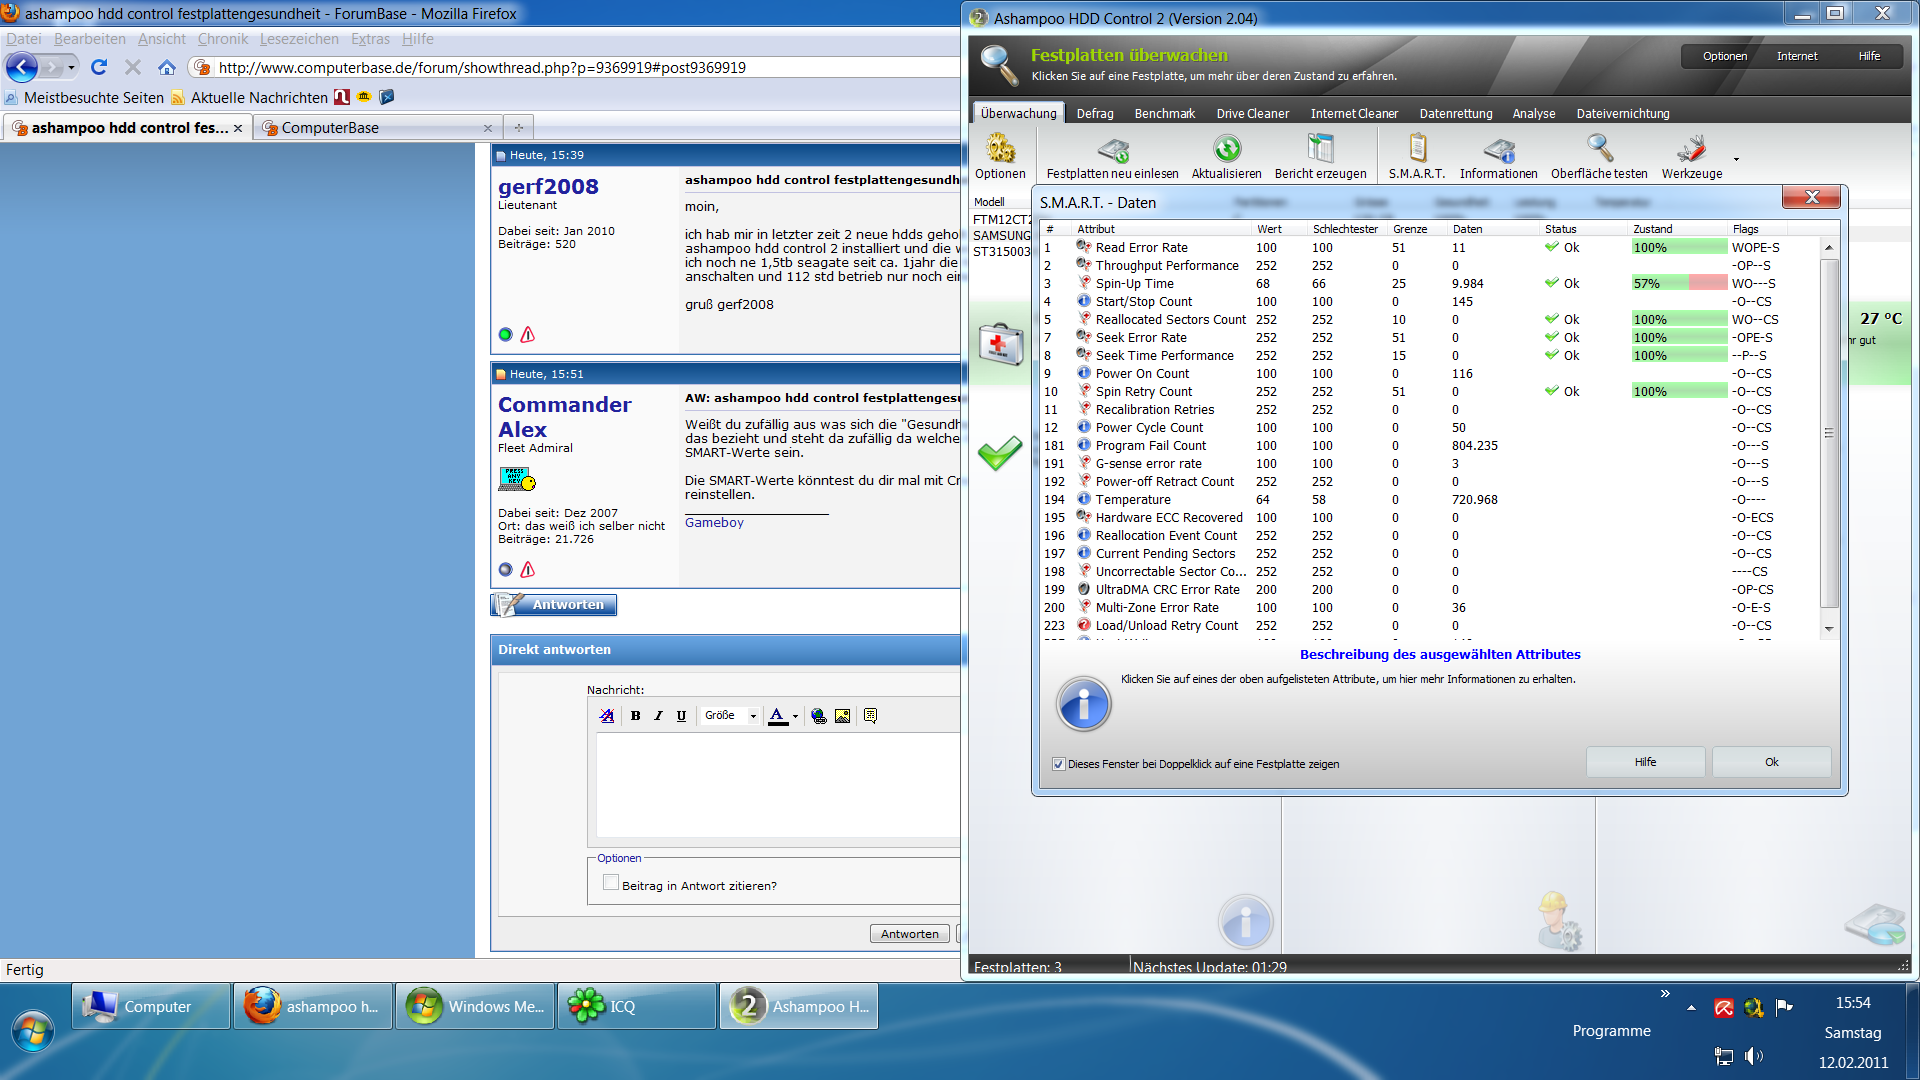This screenshot has width=1920, height=1080.
Task: Open the Chronik menu in Firefox
Action: [222, 39]
